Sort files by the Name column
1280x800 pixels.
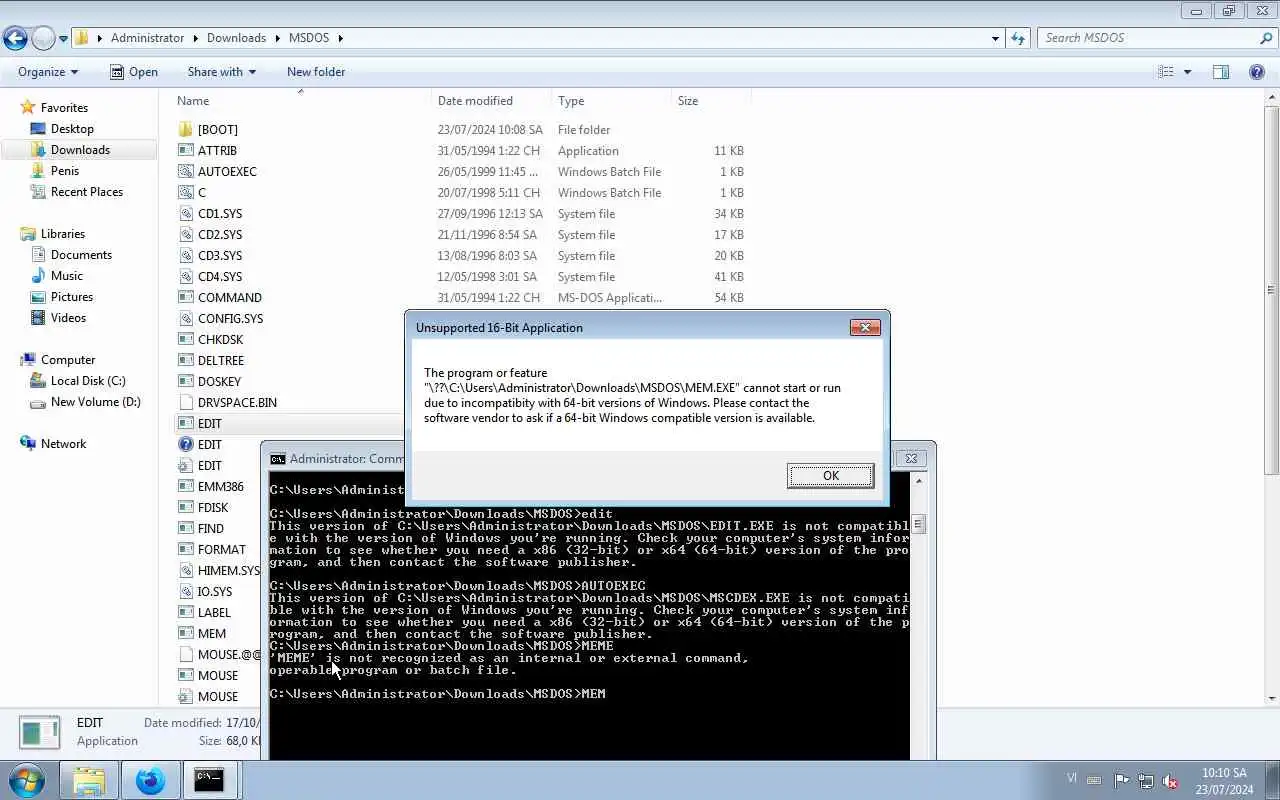click(x=193, y=101)
